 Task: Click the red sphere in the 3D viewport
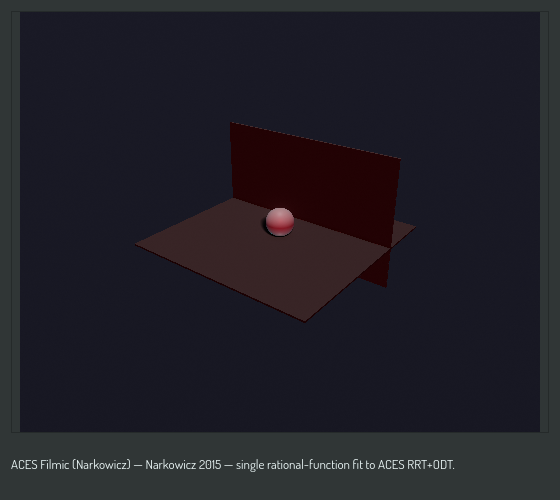coord(280,222)
